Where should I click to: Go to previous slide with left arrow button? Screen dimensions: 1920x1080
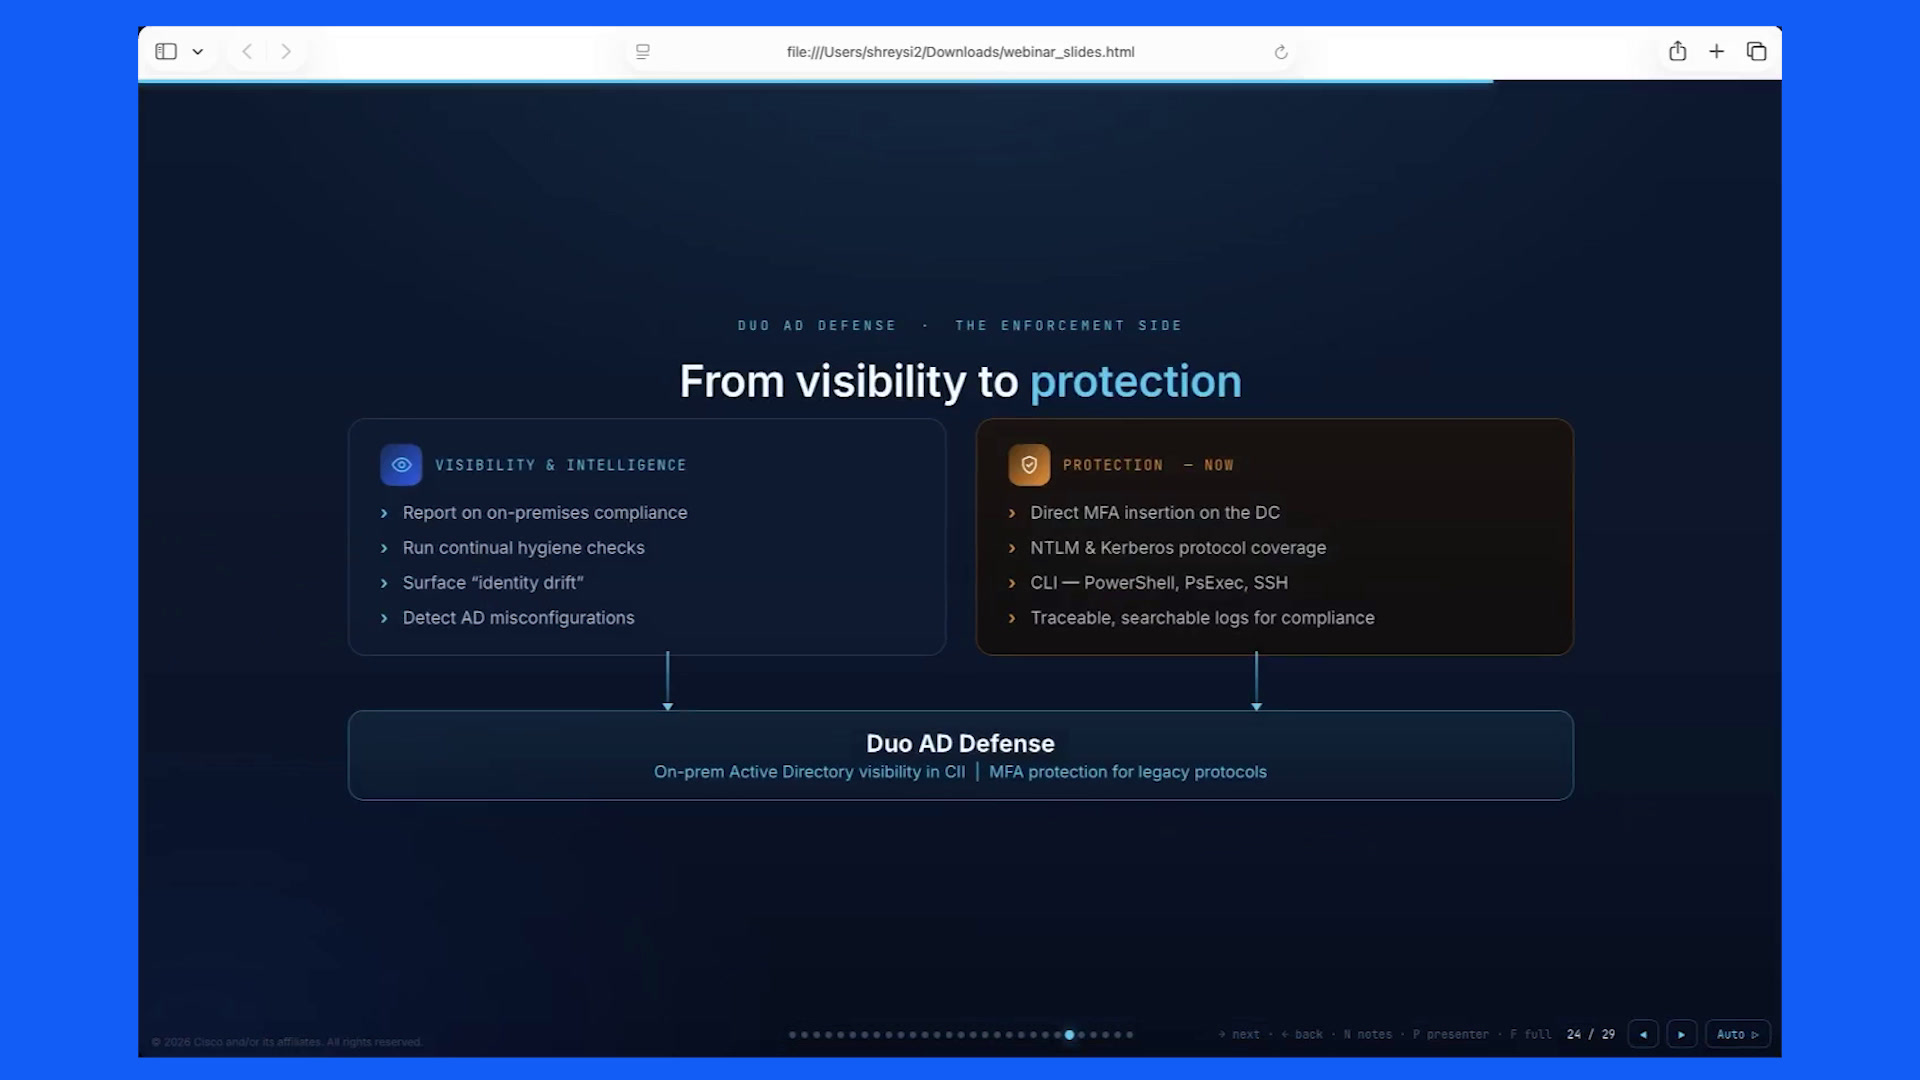[x=1643, y=1034]
